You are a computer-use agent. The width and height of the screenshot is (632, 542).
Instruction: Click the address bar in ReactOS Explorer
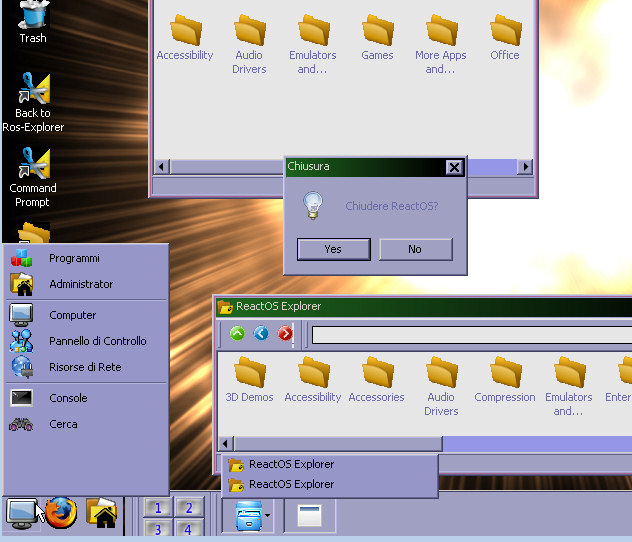pos(472,335)
